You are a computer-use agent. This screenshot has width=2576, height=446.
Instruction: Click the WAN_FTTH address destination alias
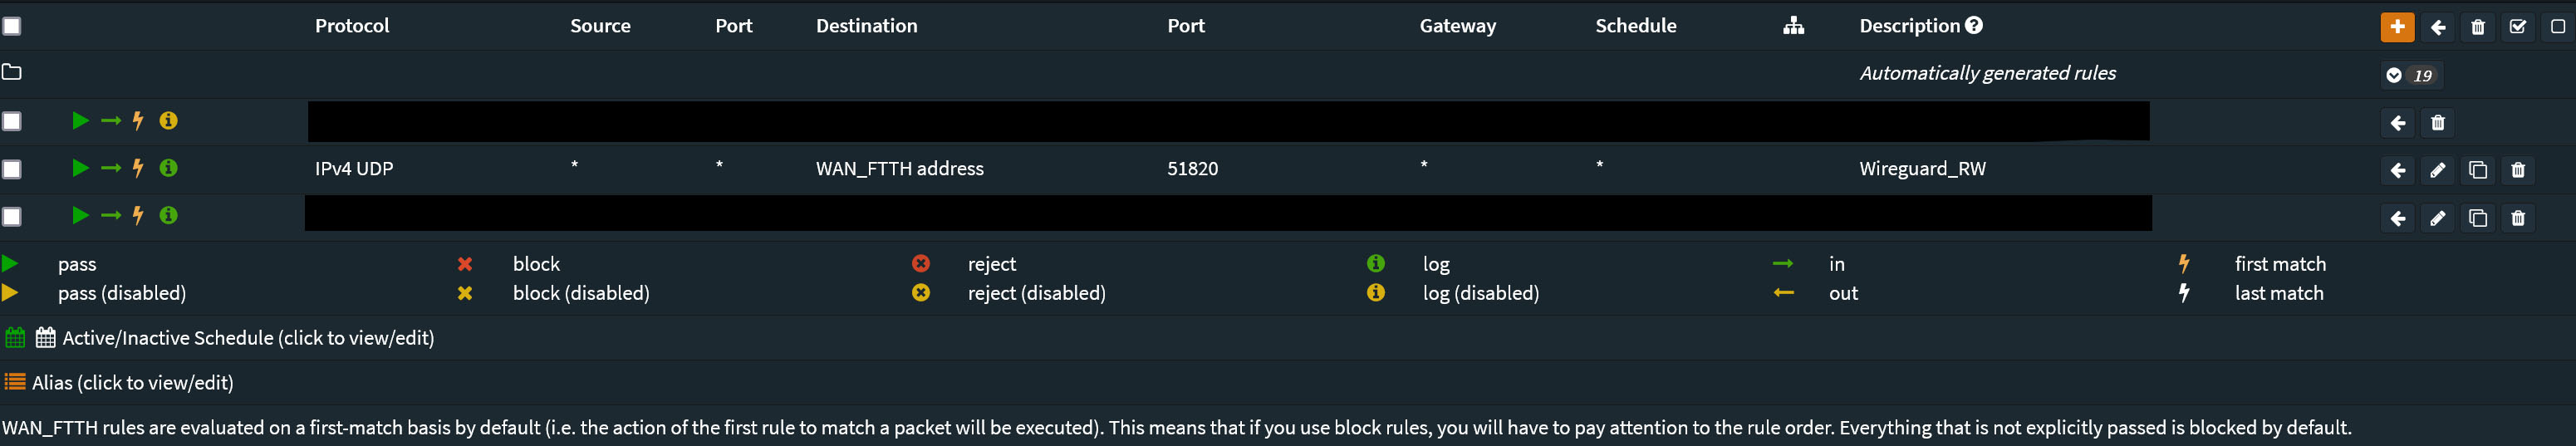tap(899, 169)
